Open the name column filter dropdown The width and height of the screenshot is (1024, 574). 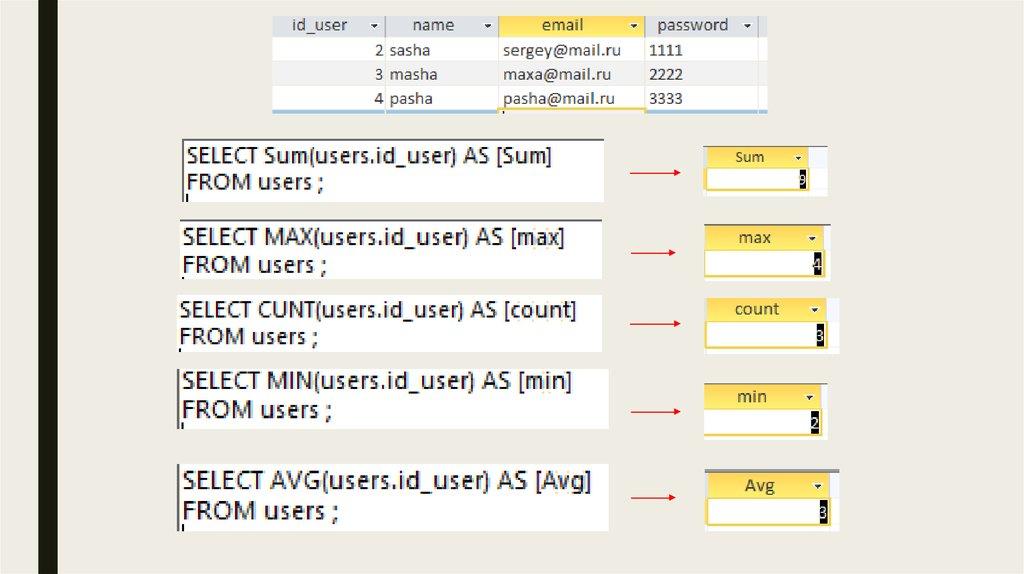point(488,26)
